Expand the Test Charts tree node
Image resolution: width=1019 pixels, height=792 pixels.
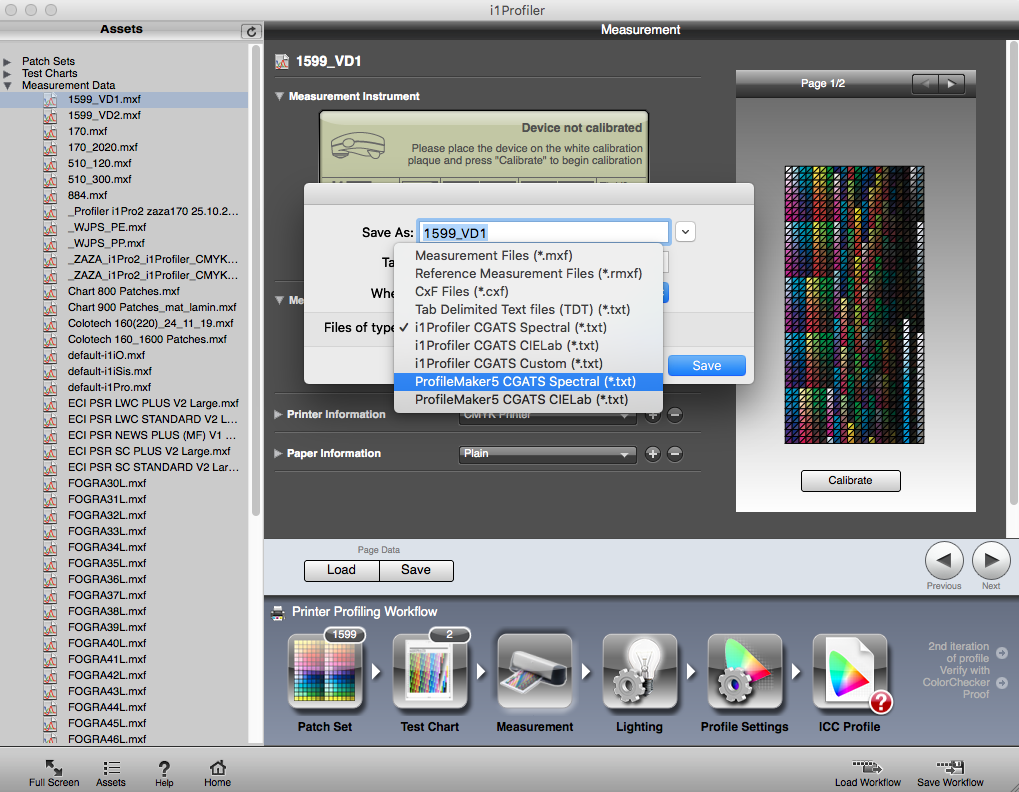click(x=7, y=73)
